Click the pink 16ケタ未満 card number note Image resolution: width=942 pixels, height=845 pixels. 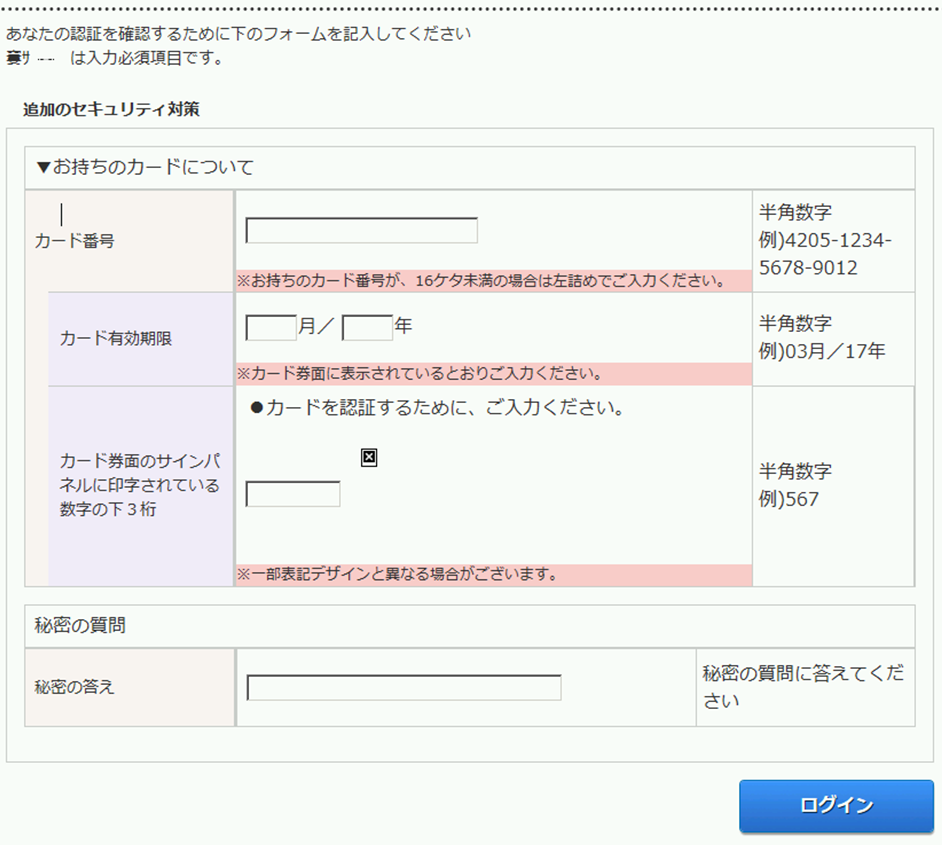click(x=481, y=281)
